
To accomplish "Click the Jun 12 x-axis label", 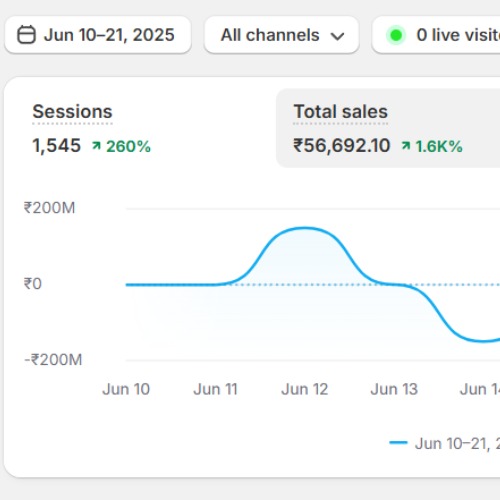I will (x=305, y=389).
